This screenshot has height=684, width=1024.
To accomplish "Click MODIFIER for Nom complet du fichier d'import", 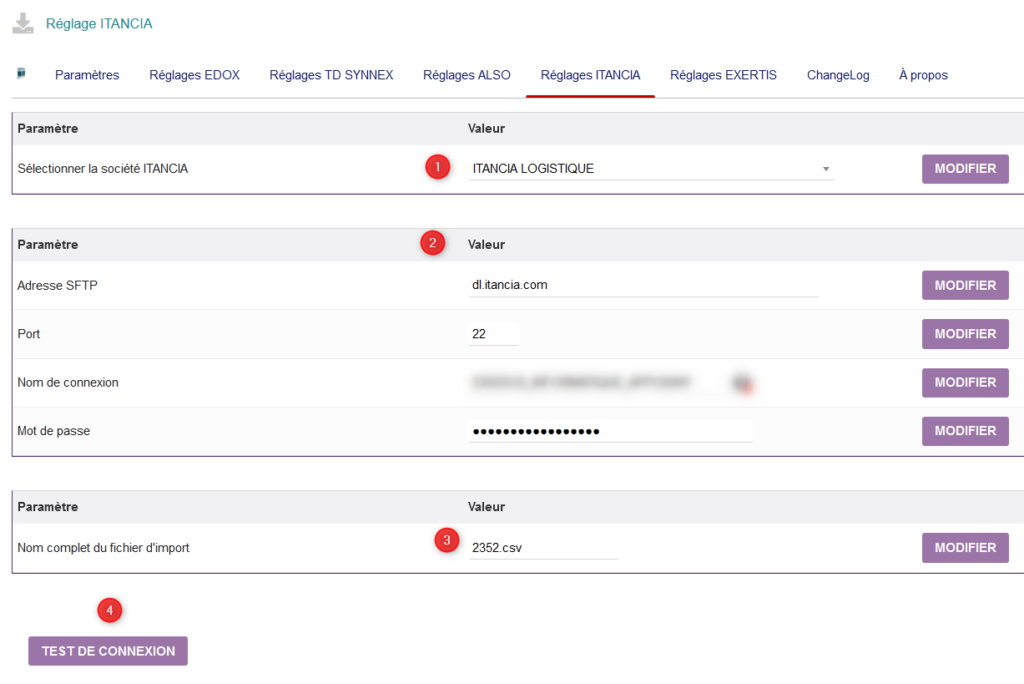I will pos(965,547).
